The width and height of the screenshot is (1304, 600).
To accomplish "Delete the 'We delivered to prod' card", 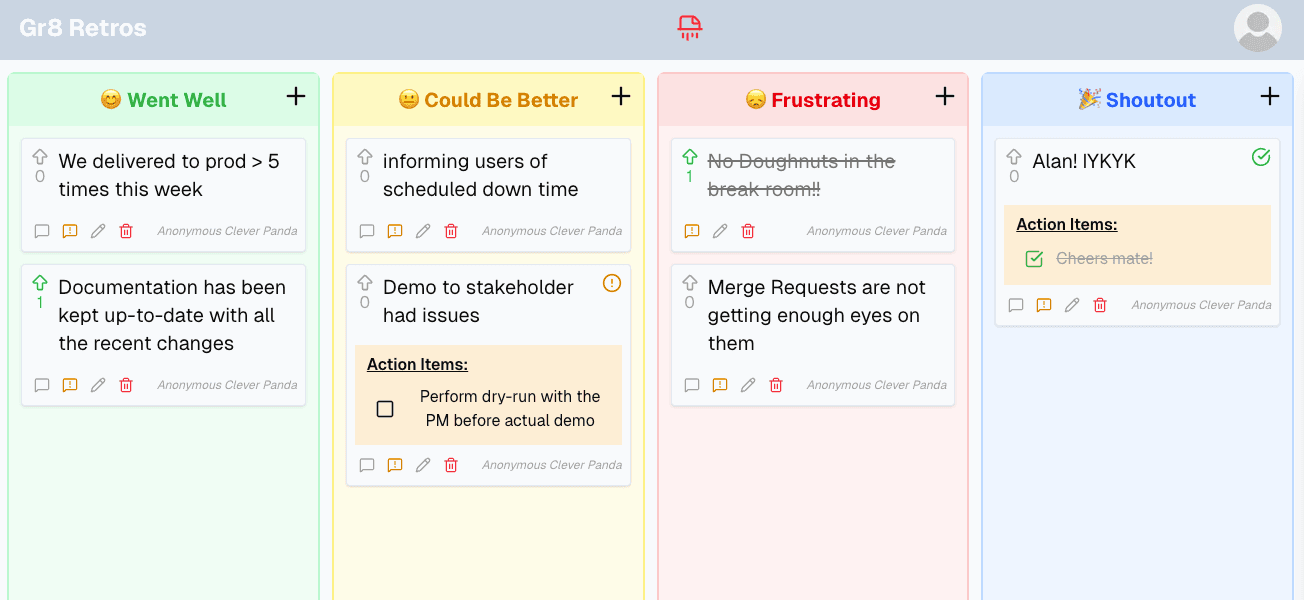I will point(126,231).
